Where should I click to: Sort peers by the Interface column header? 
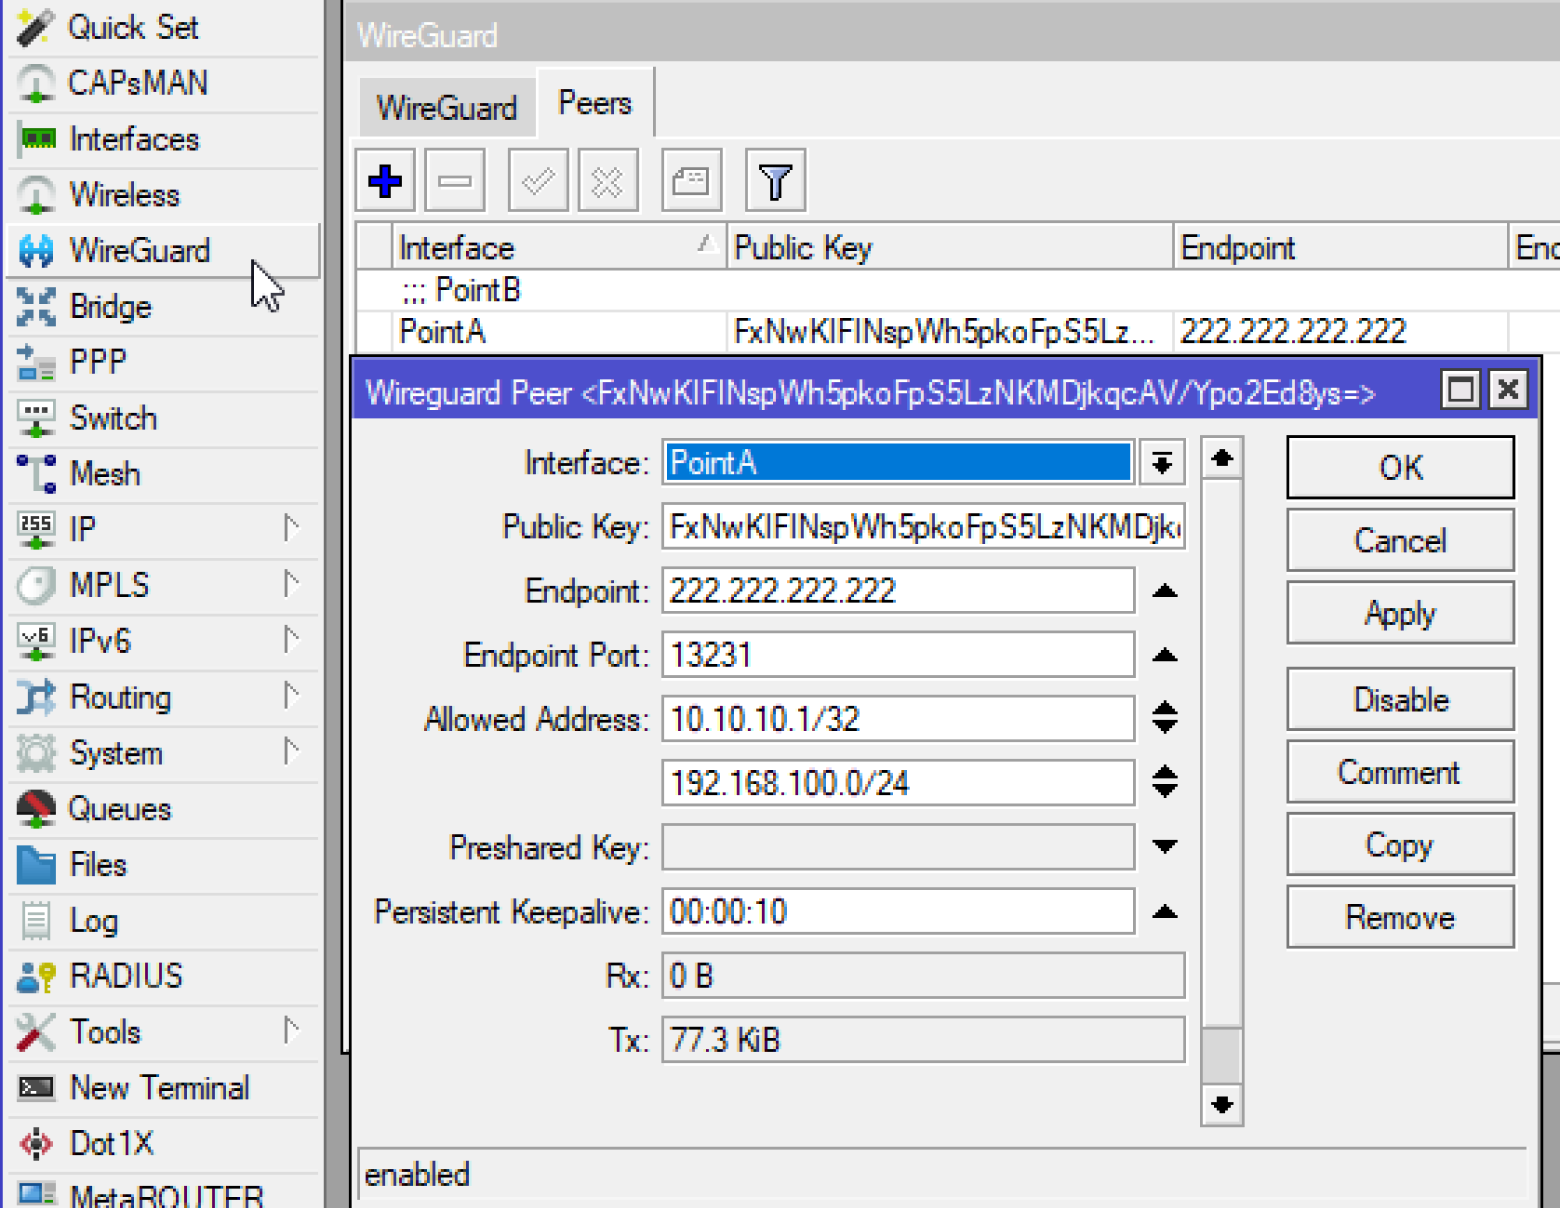click(x=557, y=247)
